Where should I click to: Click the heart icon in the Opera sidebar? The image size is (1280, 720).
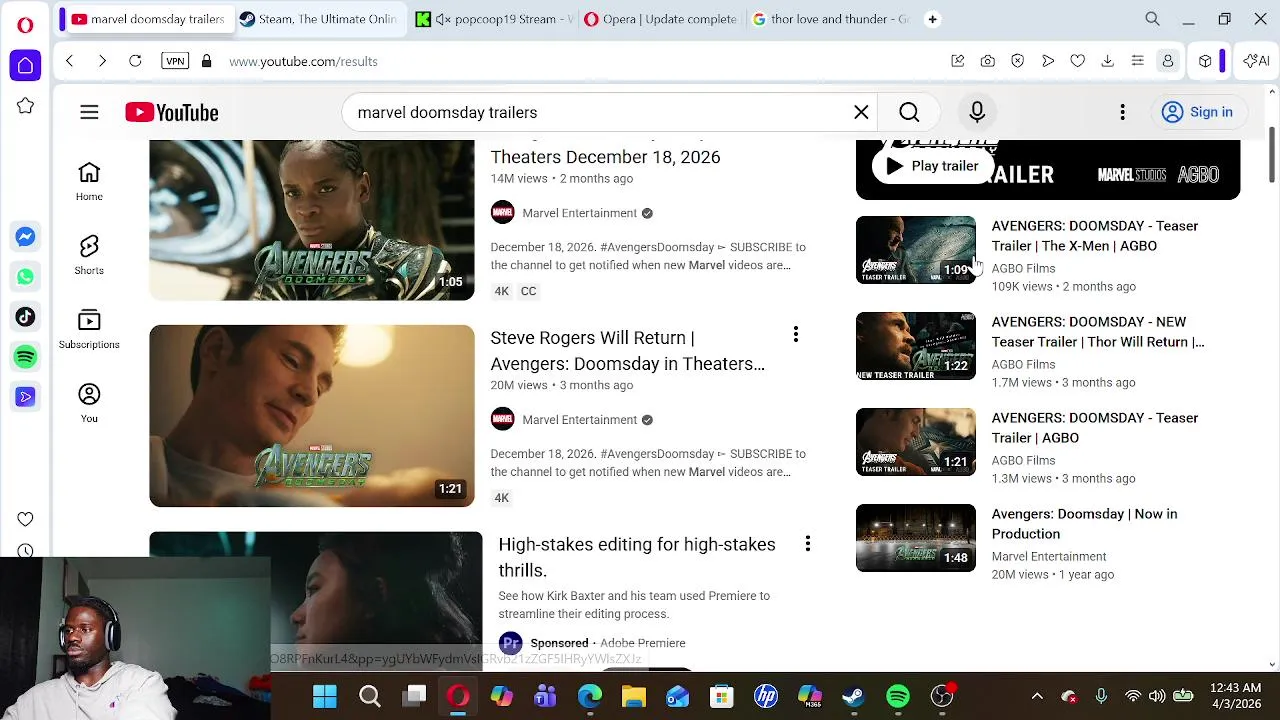25,518
